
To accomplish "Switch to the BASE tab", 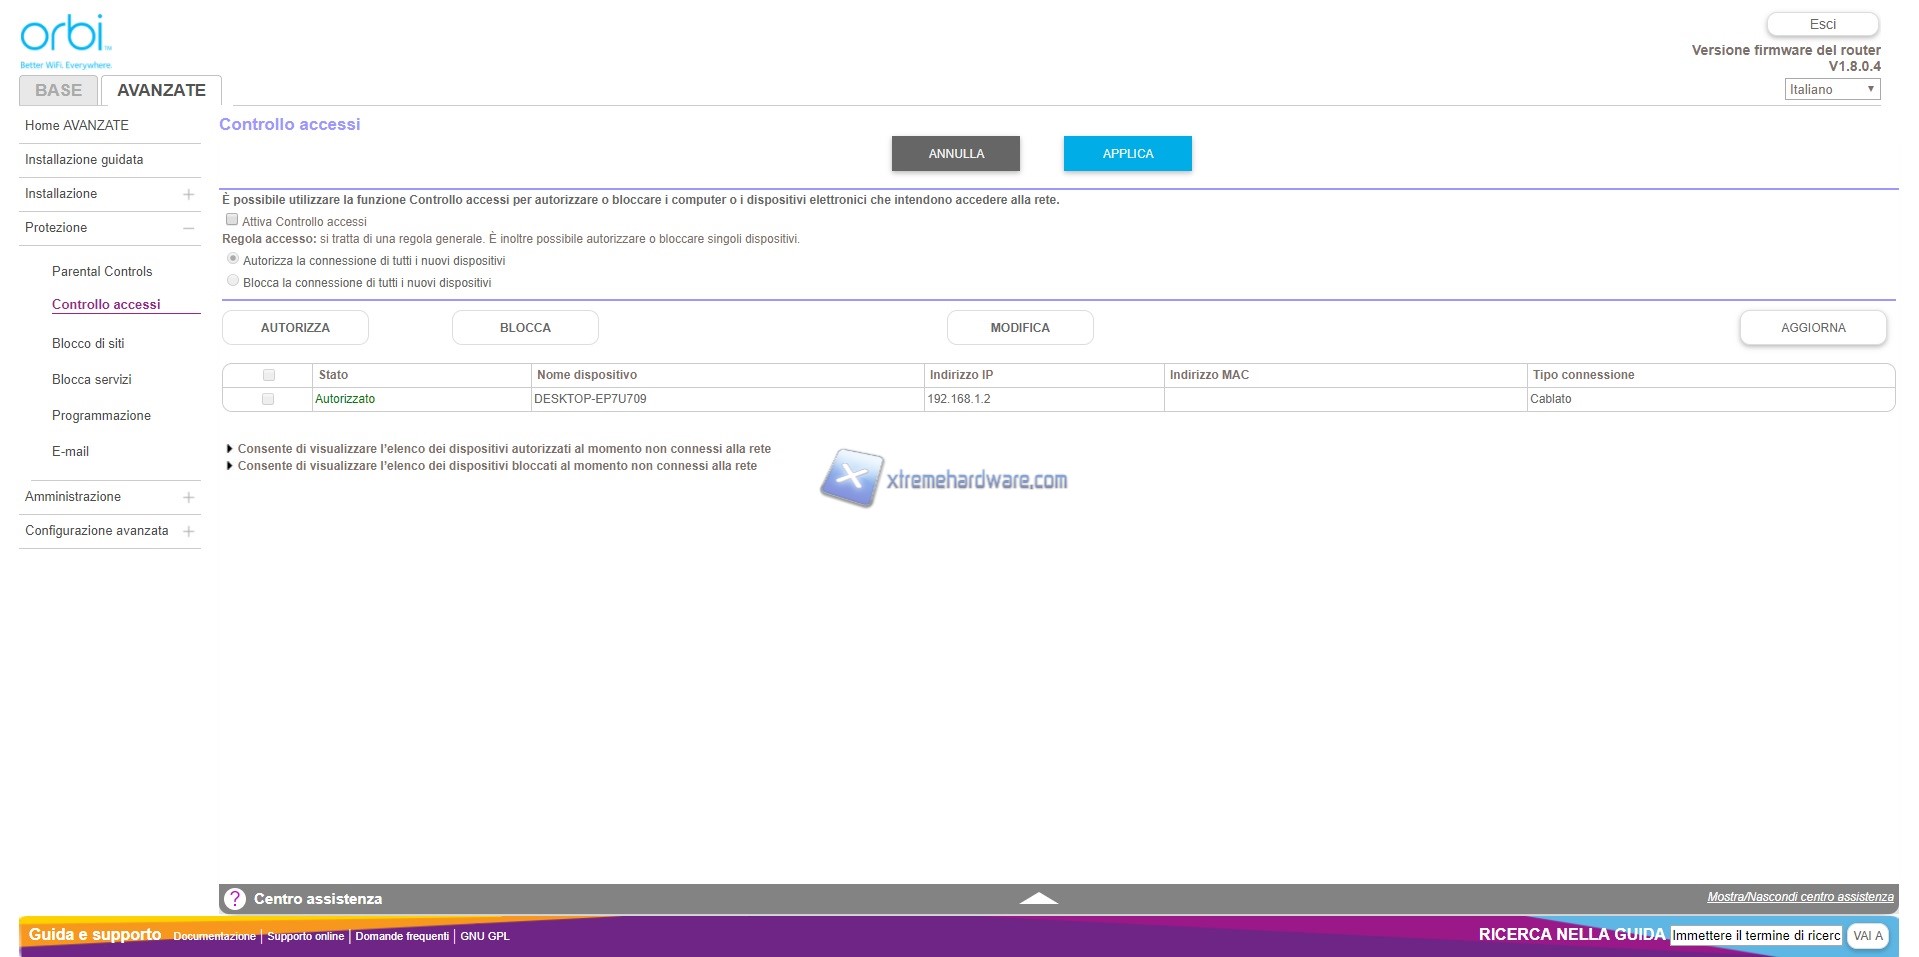I will coord(58,90).
